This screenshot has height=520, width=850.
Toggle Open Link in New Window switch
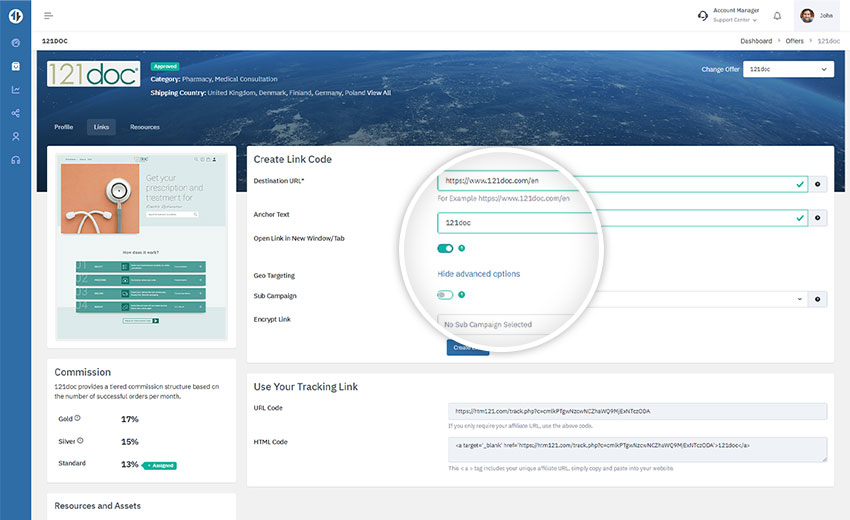(445, 248)
